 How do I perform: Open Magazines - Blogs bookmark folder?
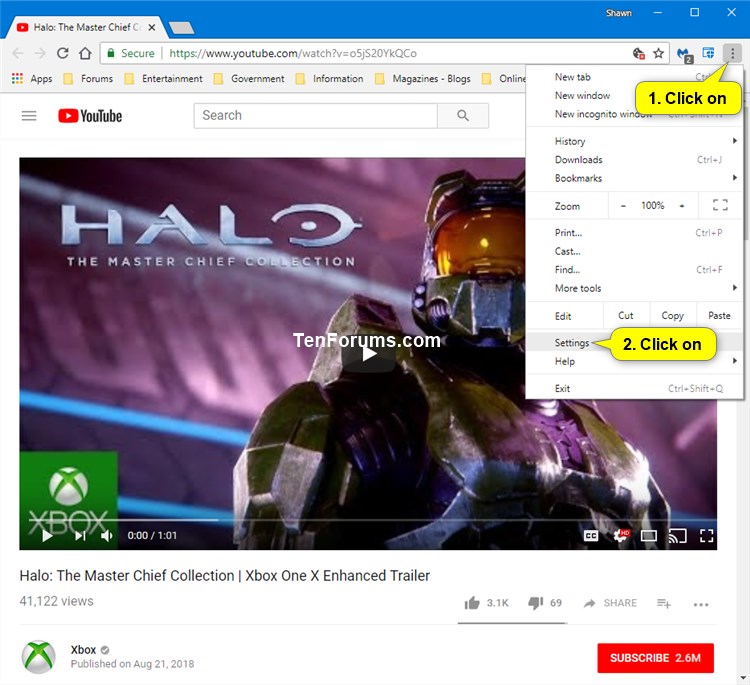423,78
